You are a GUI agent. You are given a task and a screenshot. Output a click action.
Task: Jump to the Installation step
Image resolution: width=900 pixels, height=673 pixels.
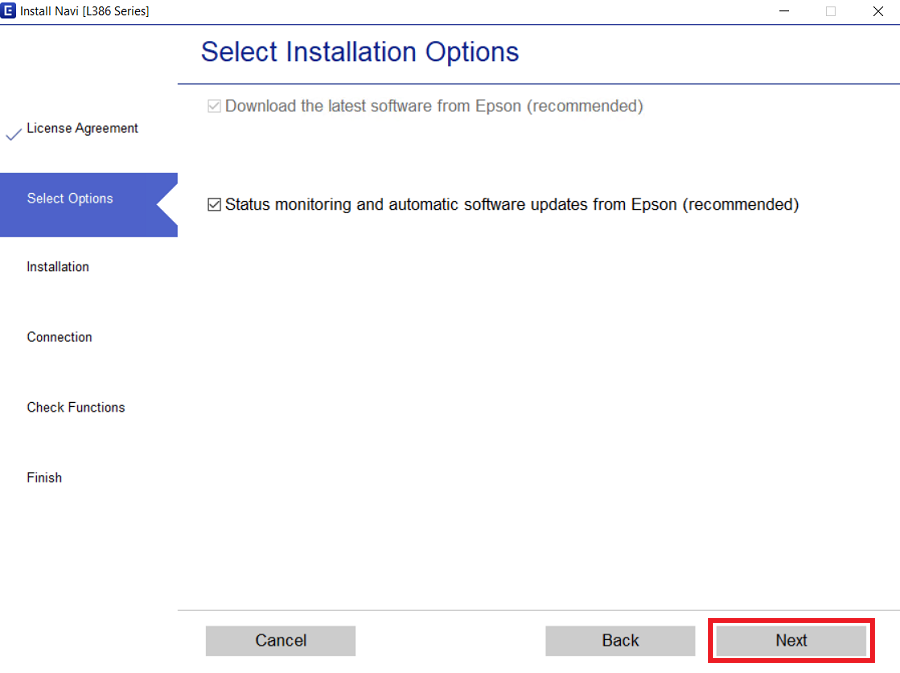pos(58,266)
